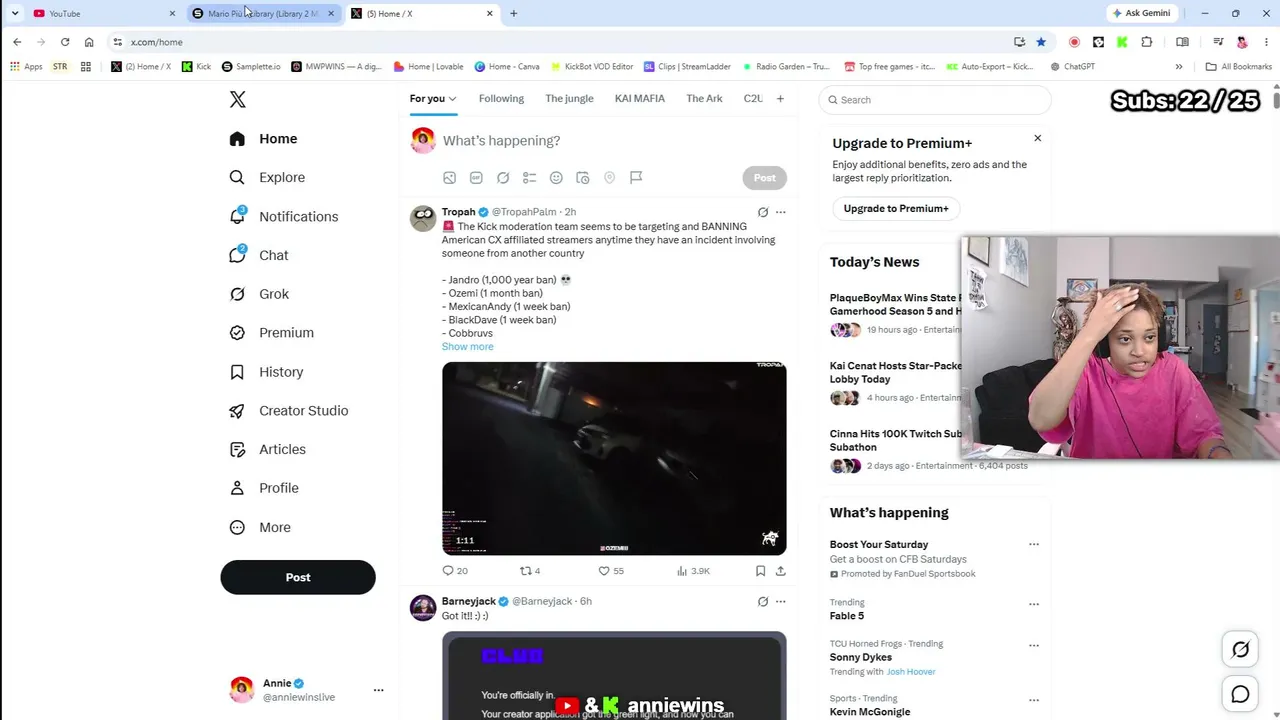Reload the page in the browser

tap(65, 42)
